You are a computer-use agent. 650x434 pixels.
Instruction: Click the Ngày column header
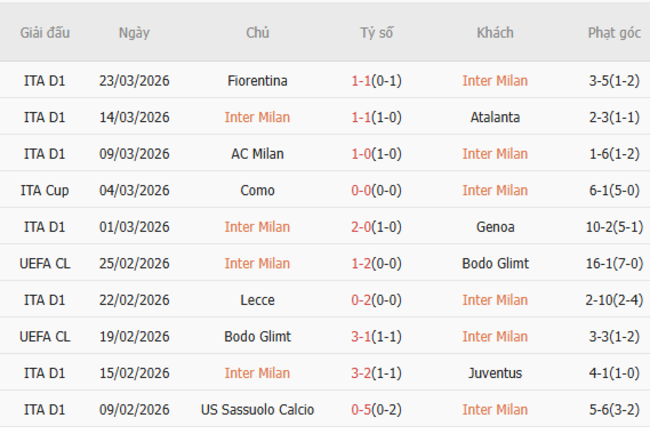coord(134,33)
